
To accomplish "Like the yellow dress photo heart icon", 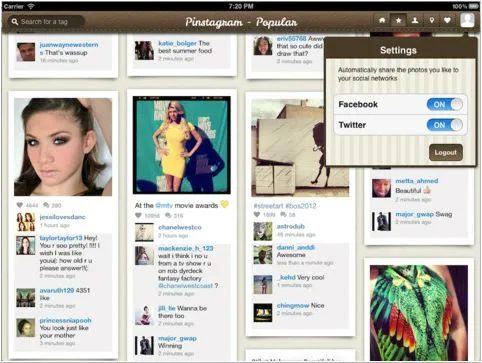I will (138, 216).
